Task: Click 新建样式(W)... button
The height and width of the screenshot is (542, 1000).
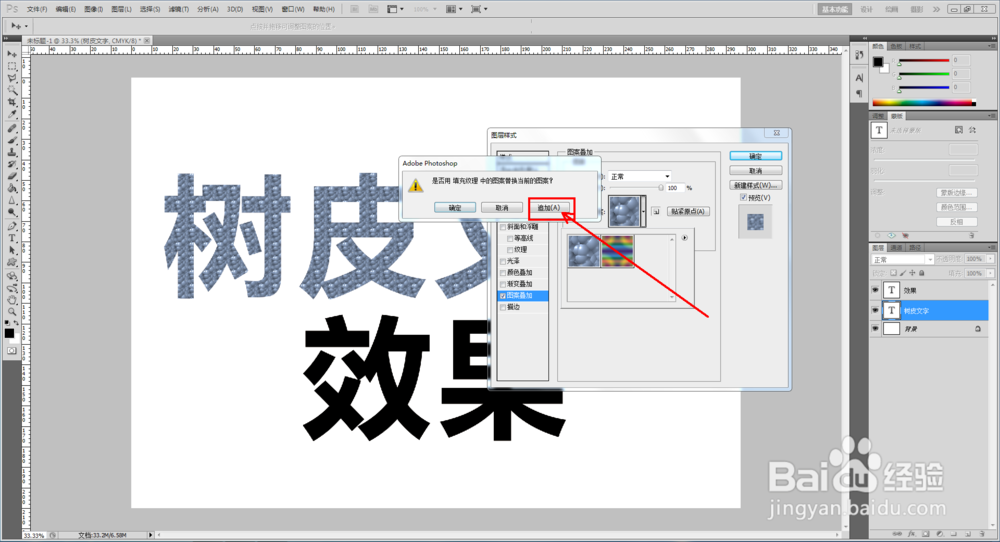Action: [x=756, y=186]
